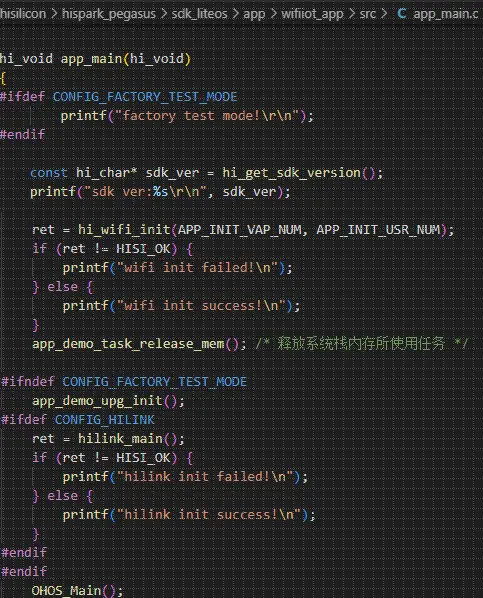The height and width of the screenshot is (598, 483).
Task: Click the hi_get_sdk_version call
Action: (x=291, y=173)
